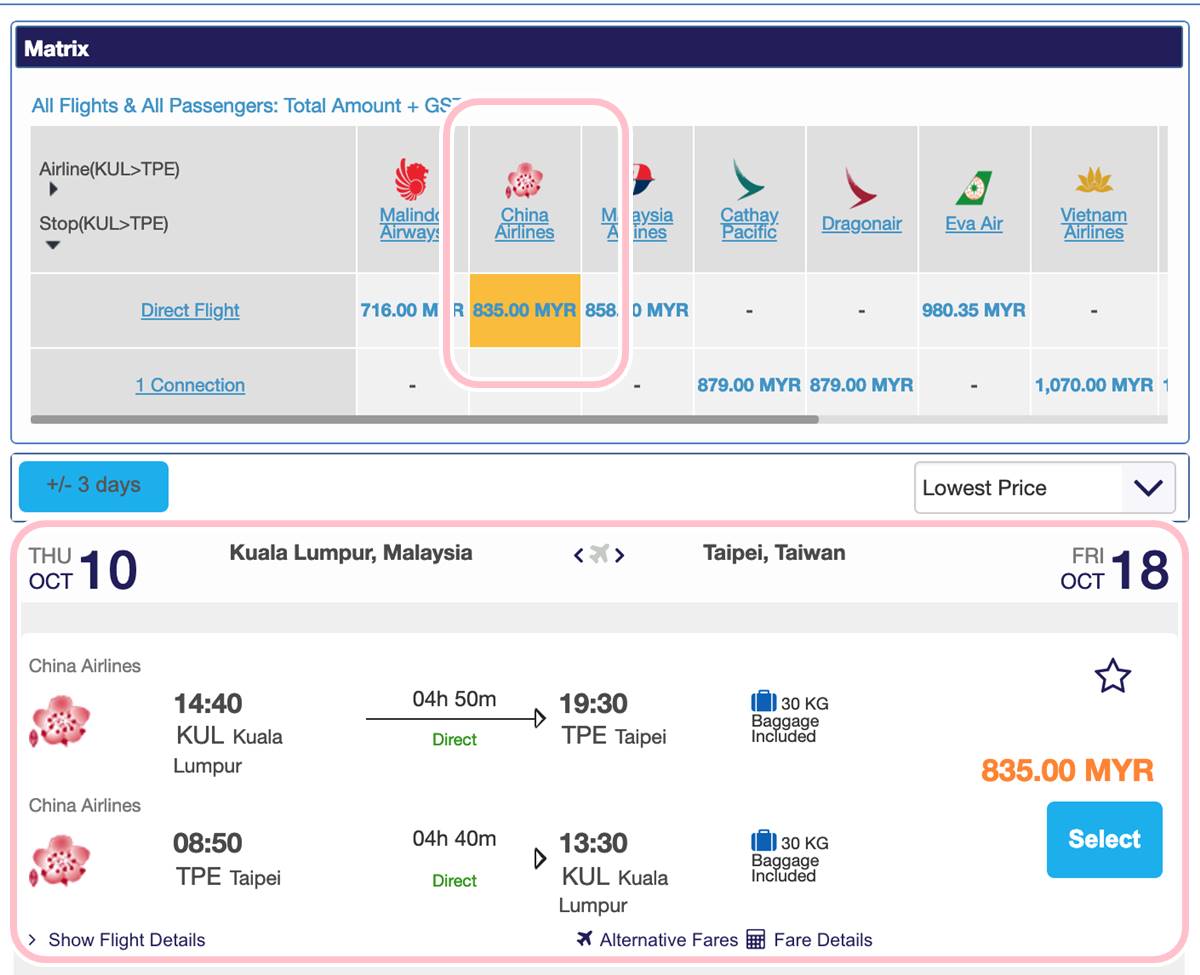Click the 1,070.00 MYR Vietnam Airlines fare
Viewport: 1200px width, 975px height.
pos(1094,385)
